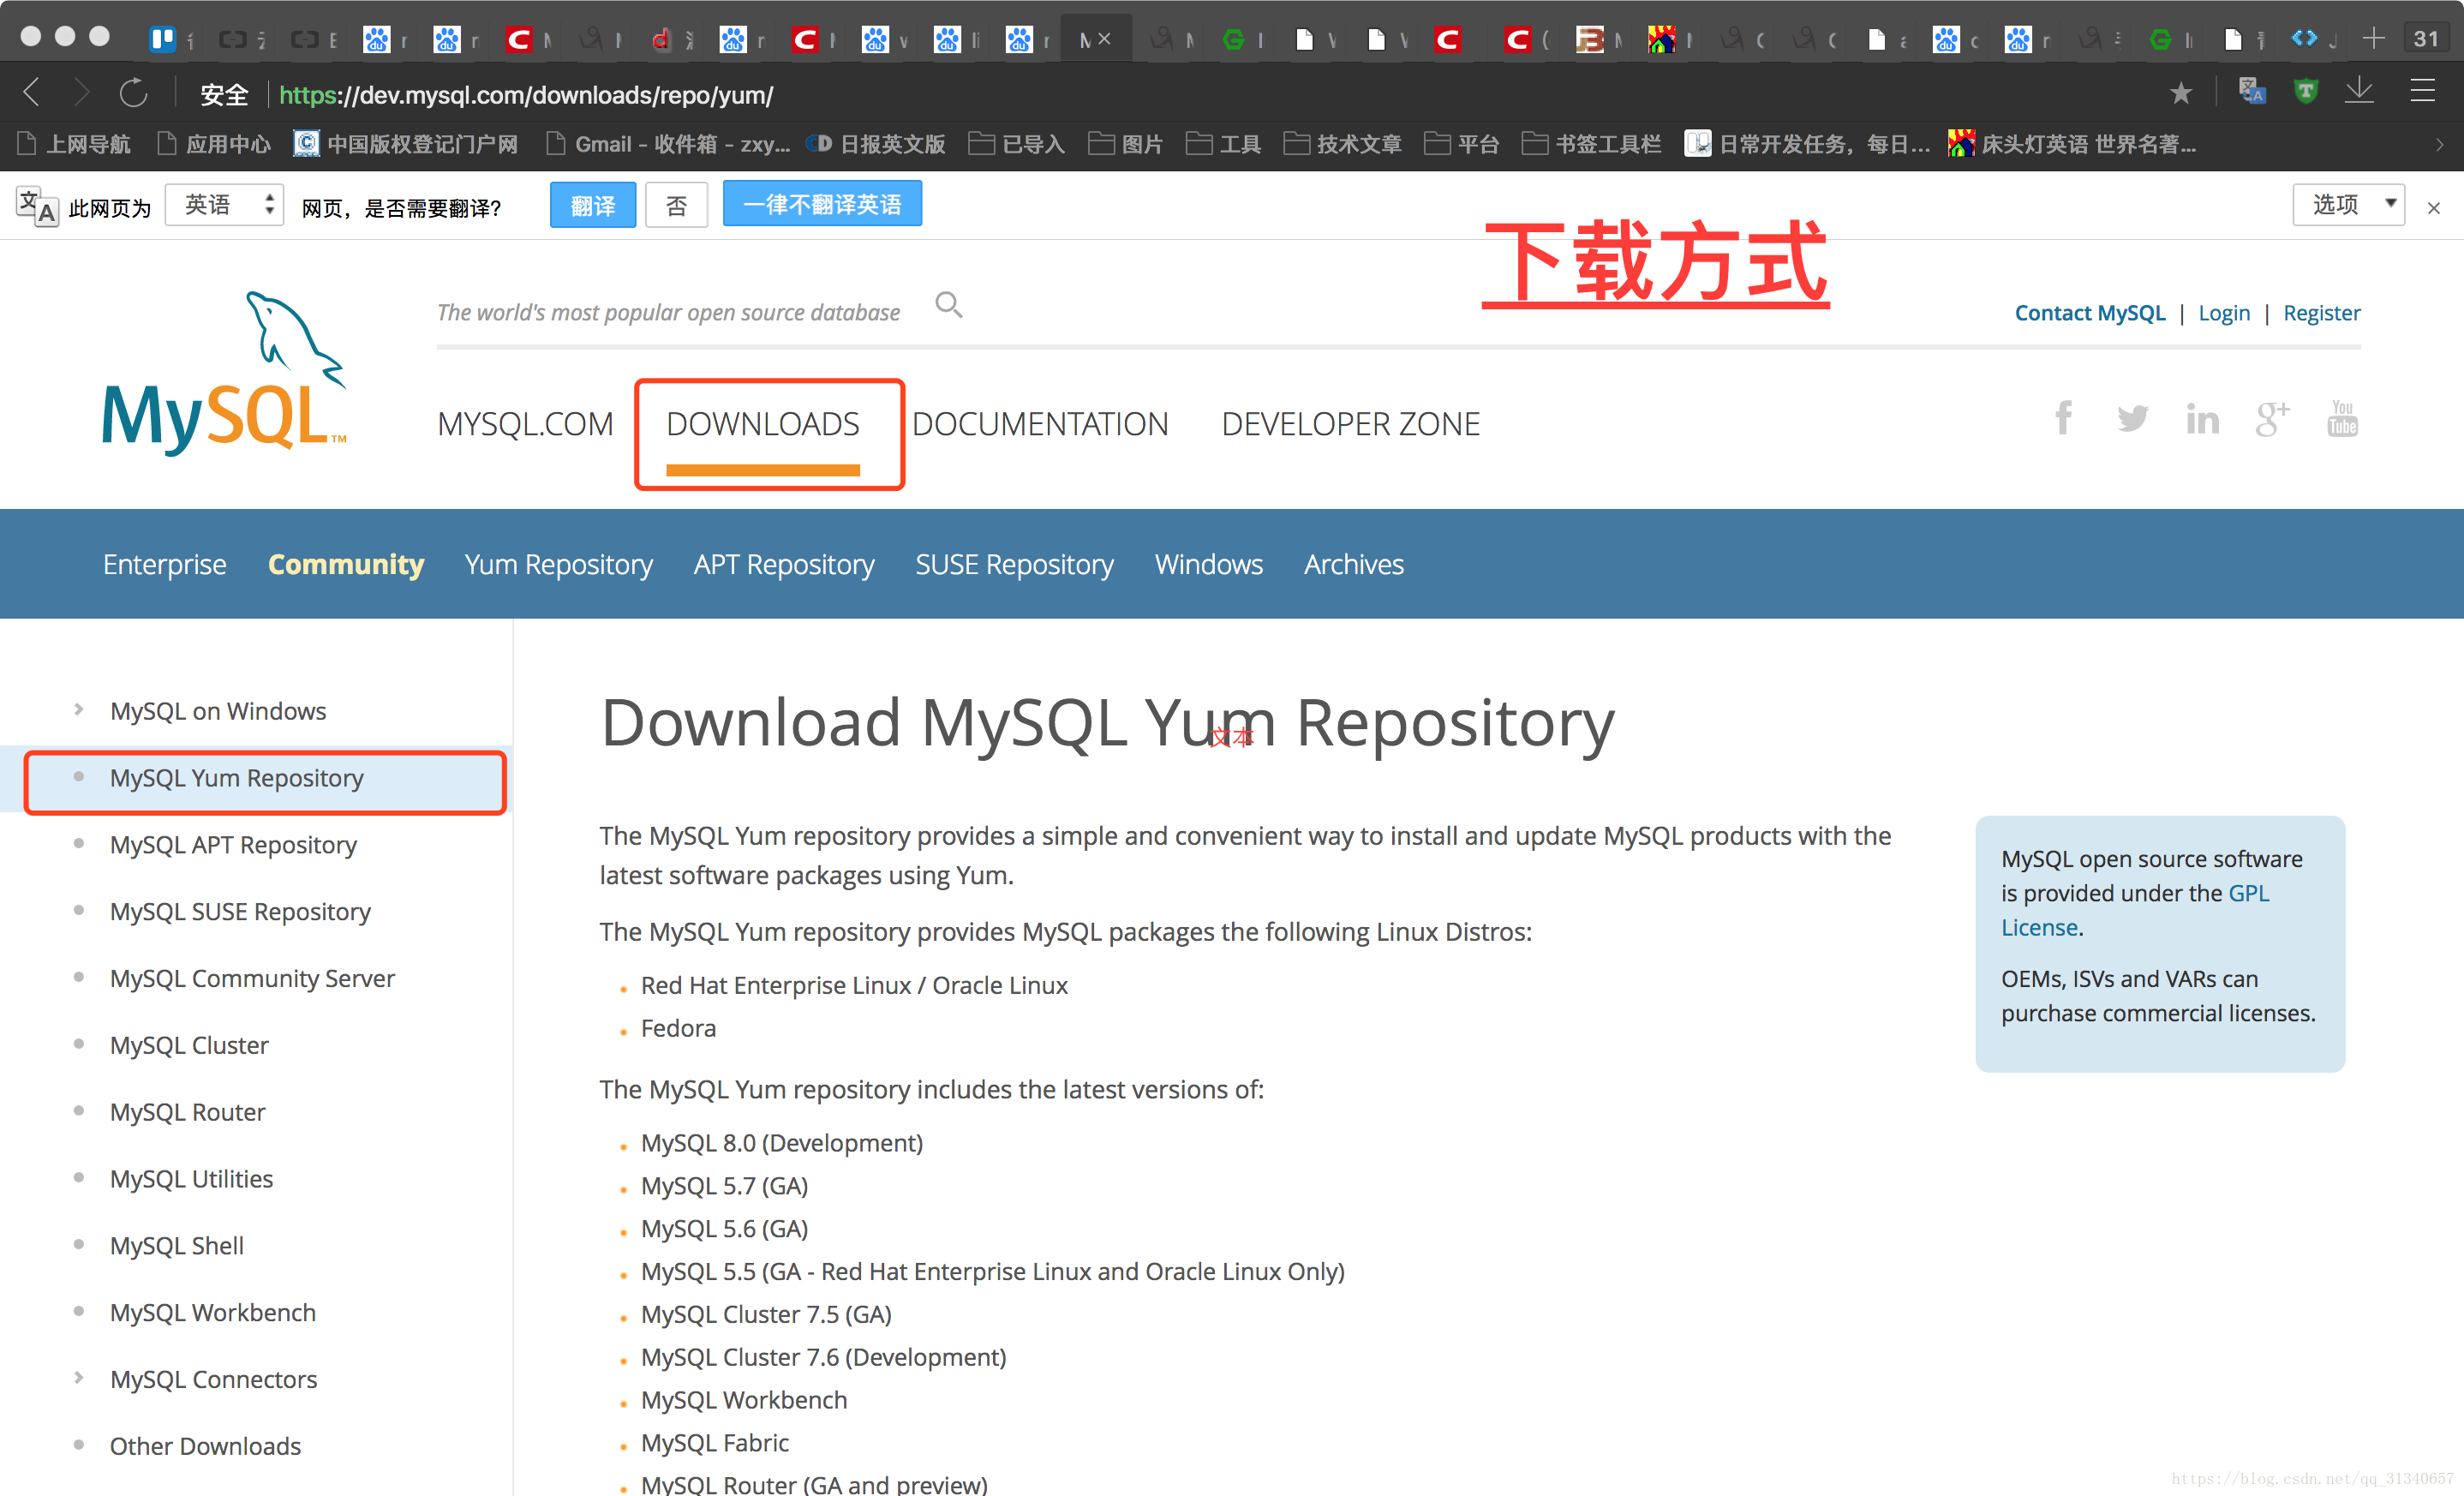Open SUSE Repository in the blue submenu
The height and width of the screenshot is (1496, 2464).
1015,564
